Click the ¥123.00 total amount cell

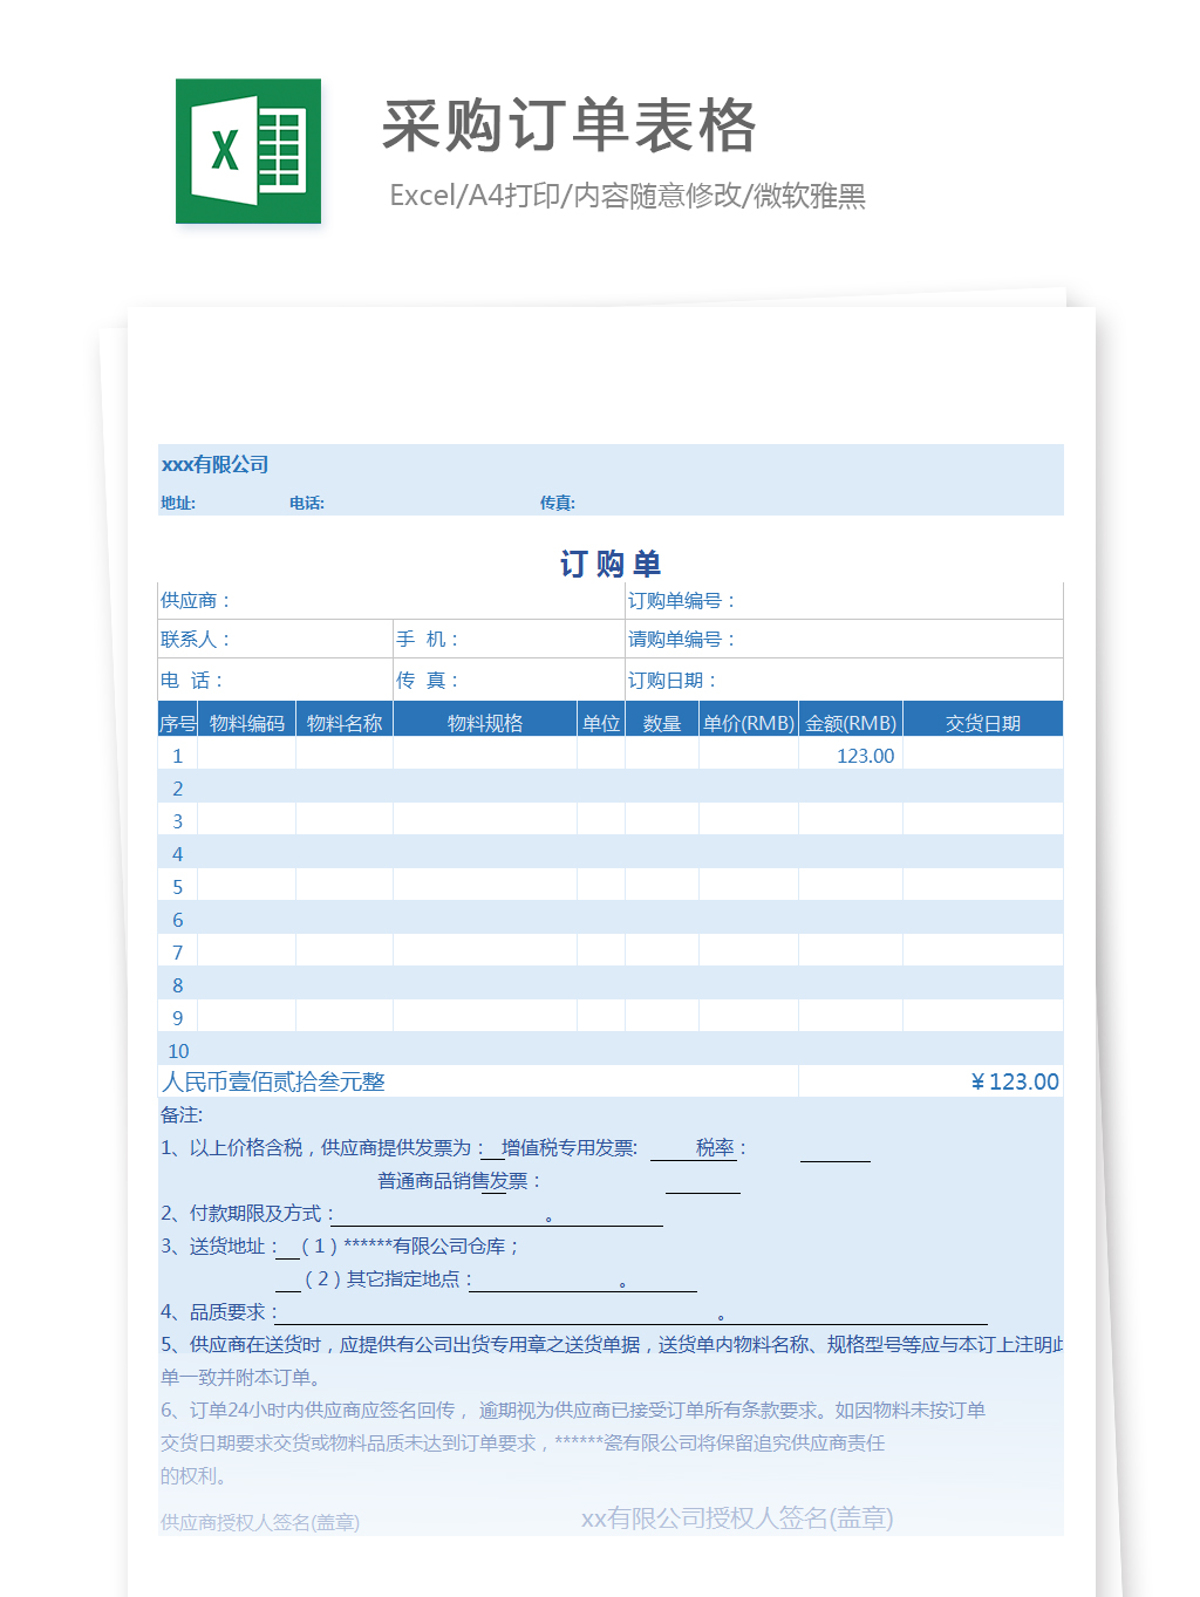tap(1013, 1082)
